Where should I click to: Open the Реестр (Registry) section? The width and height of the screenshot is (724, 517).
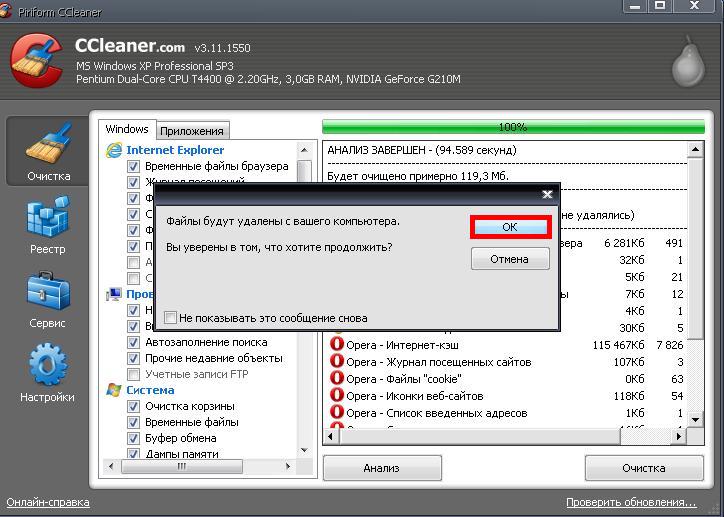48,225
